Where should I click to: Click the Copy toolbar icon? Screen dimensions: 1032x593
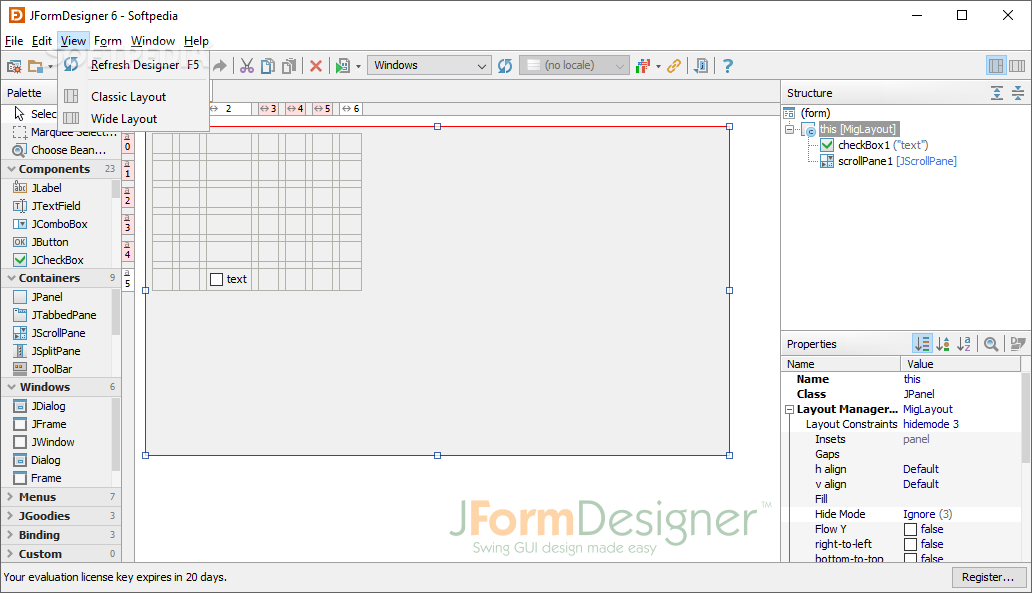268,66
